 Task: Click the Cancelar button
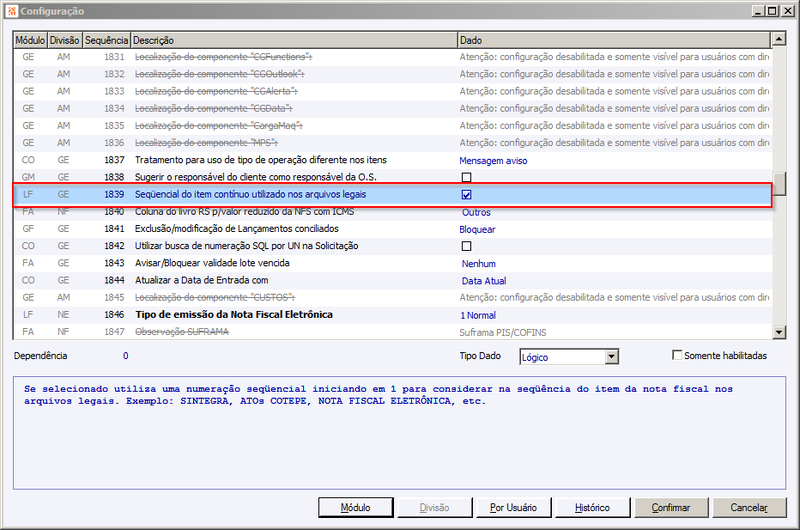coord(749,508)
